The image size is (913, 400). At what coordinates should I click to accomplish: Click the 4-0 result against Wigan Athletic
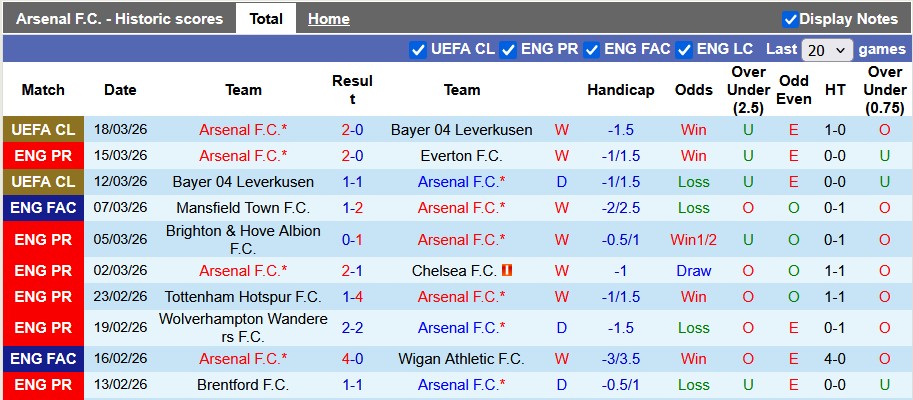[x=352, y=359]
